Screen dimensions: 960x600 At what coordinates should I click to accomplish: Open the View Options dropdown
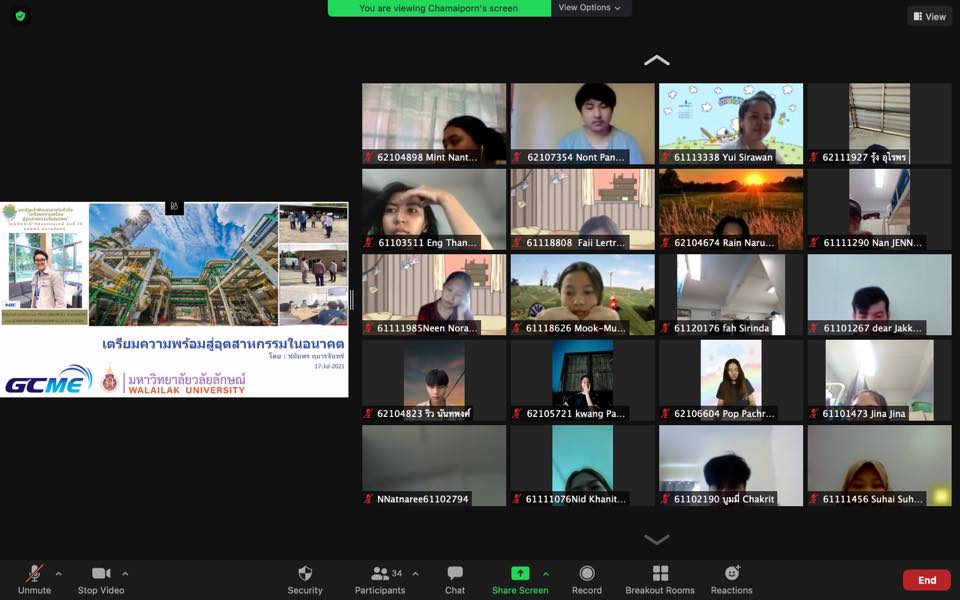tap(590, 8)
